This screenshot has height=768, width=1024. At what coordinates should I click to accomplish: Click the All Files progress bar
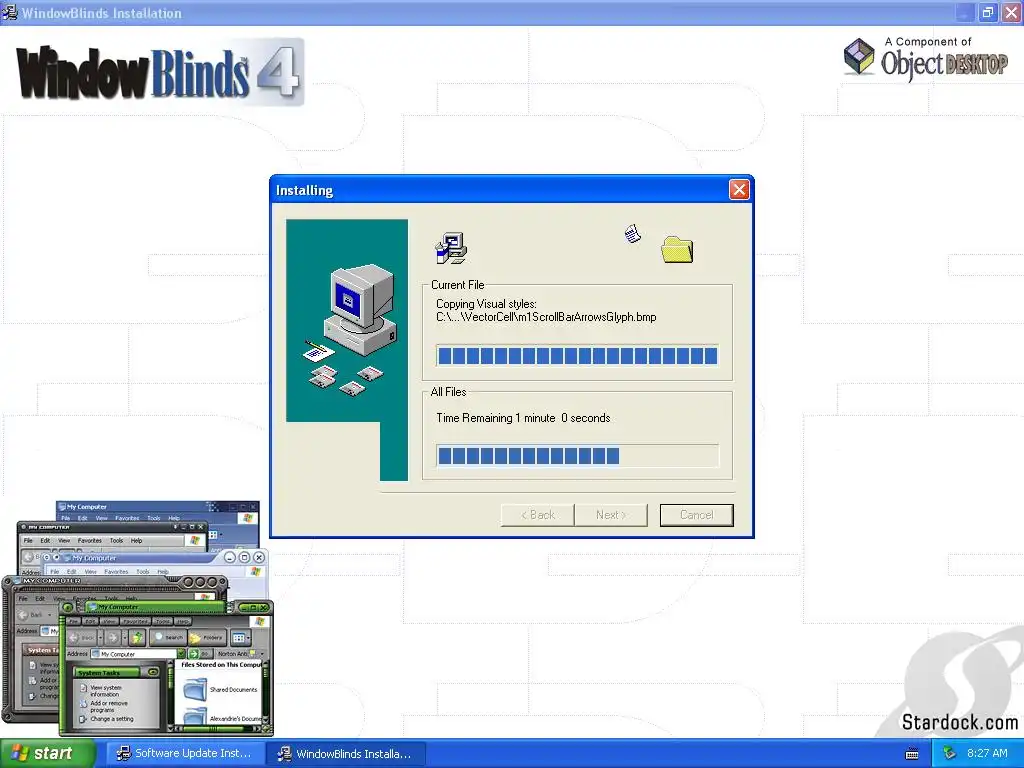(577, 455)
